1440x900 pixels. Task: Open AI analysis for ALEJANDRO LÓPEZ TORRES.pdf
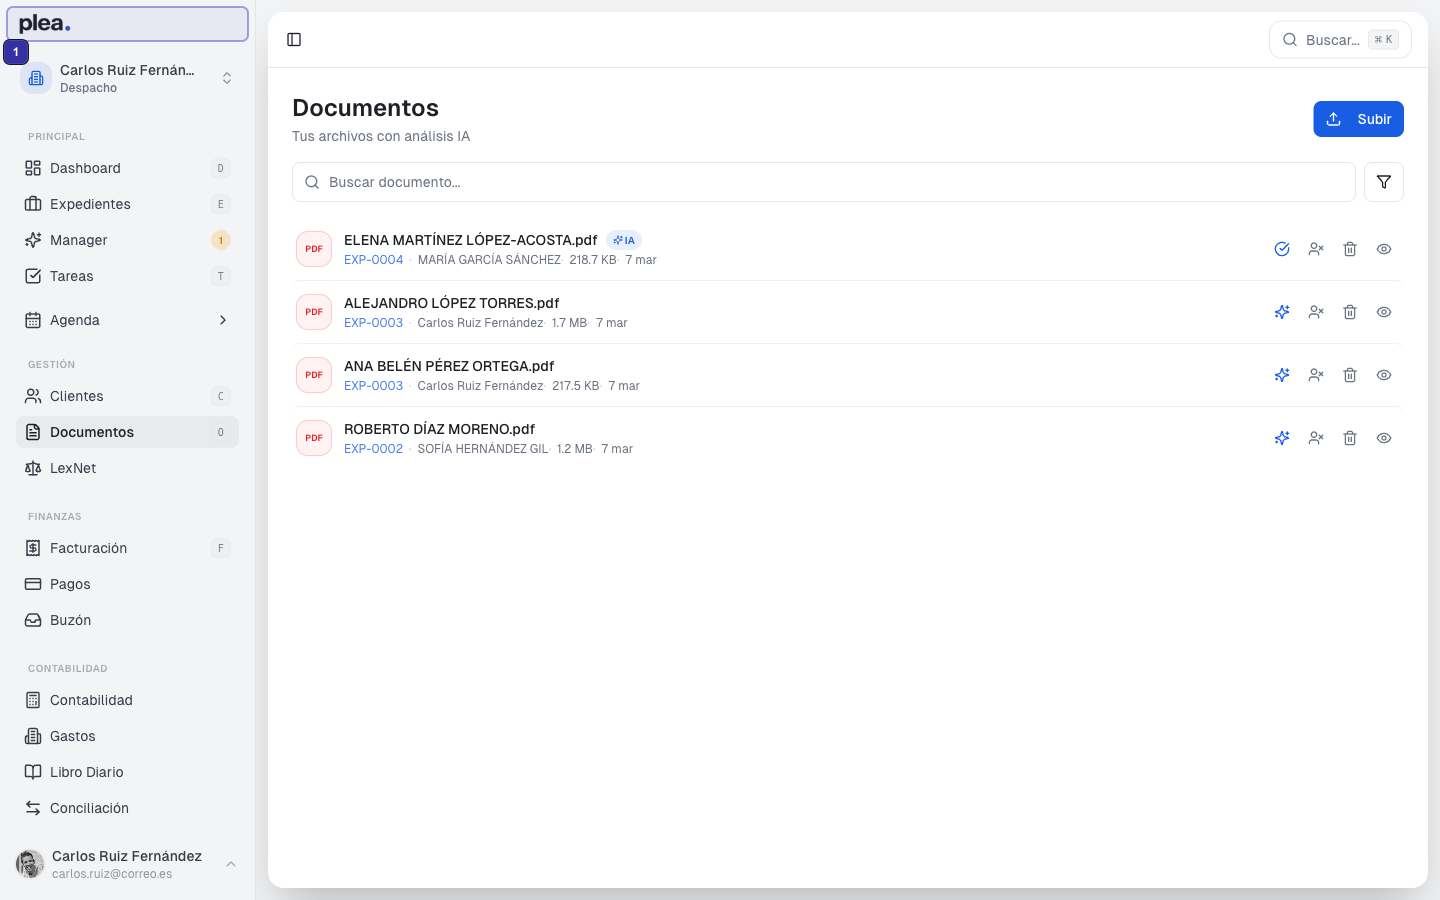coord(1282,312)
